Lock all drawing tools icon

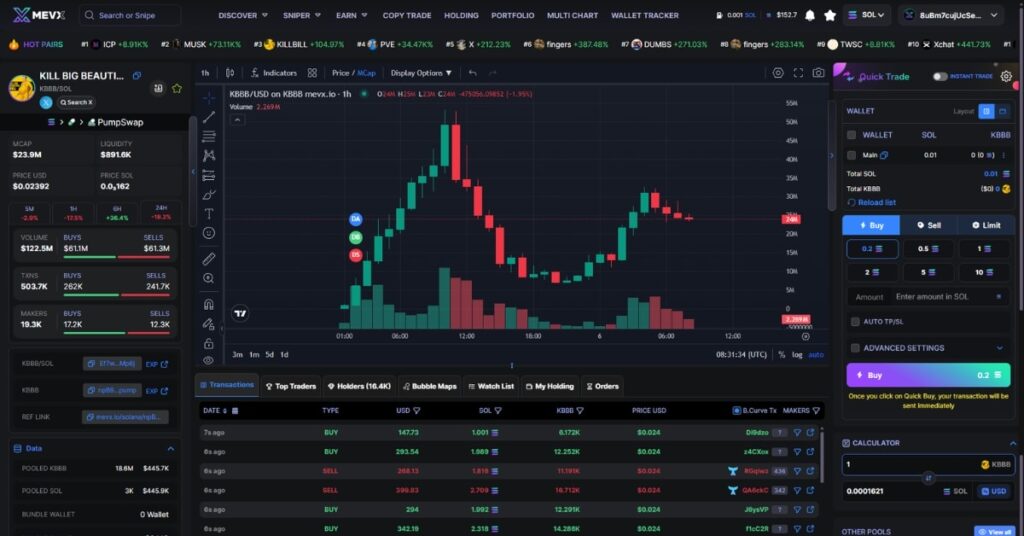pos(209,343)
